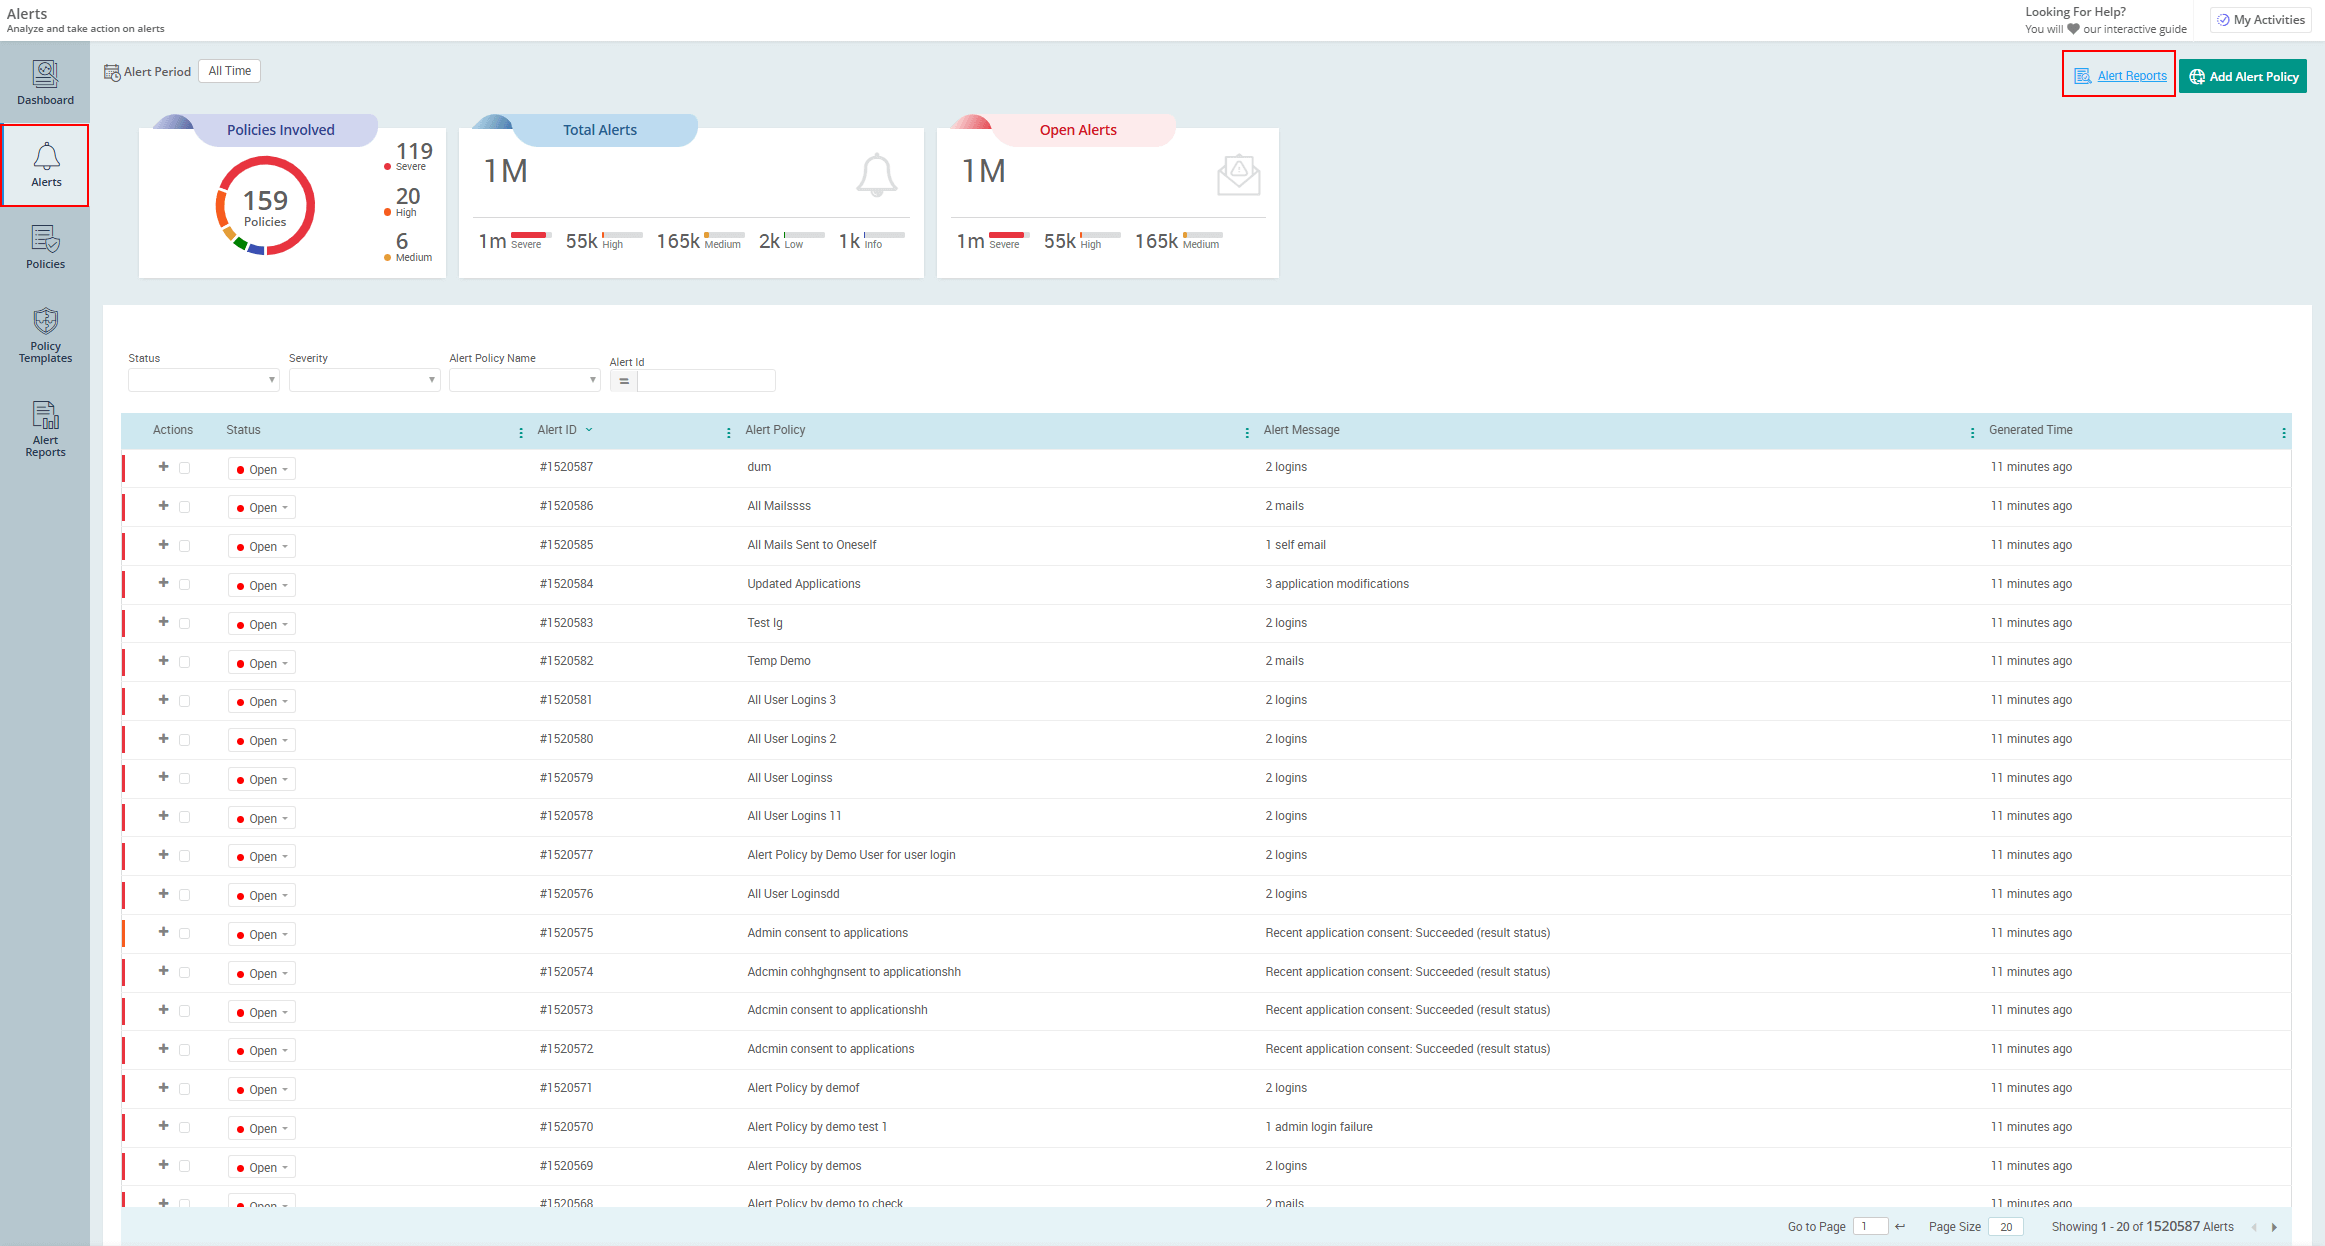Focus the Go to Page number field
Image resolution: width=2325 pixels, height=1246 pixels.
click(1870, 1227)
